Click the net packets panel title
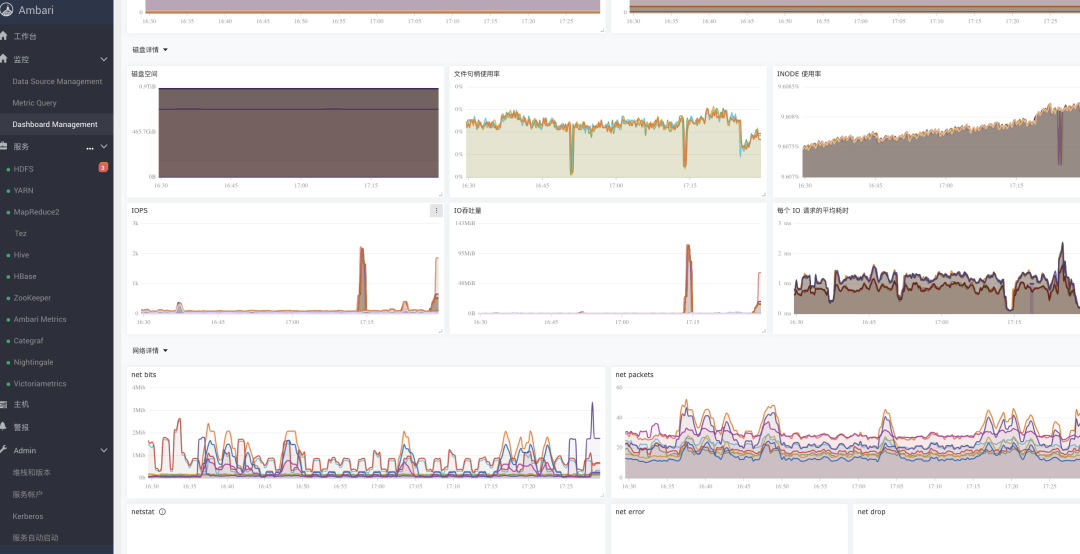The height and width of the screenshot is (554, 1080). (634, 375)
